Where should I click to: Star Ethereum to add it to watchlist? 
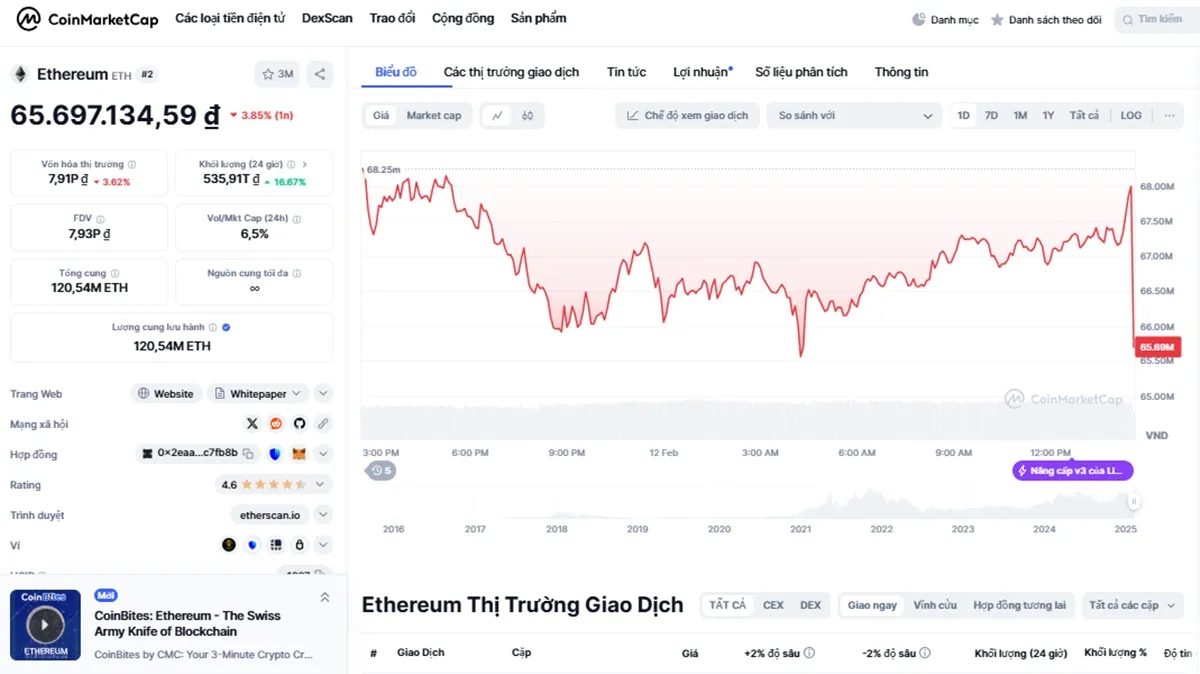pos(267,74)
